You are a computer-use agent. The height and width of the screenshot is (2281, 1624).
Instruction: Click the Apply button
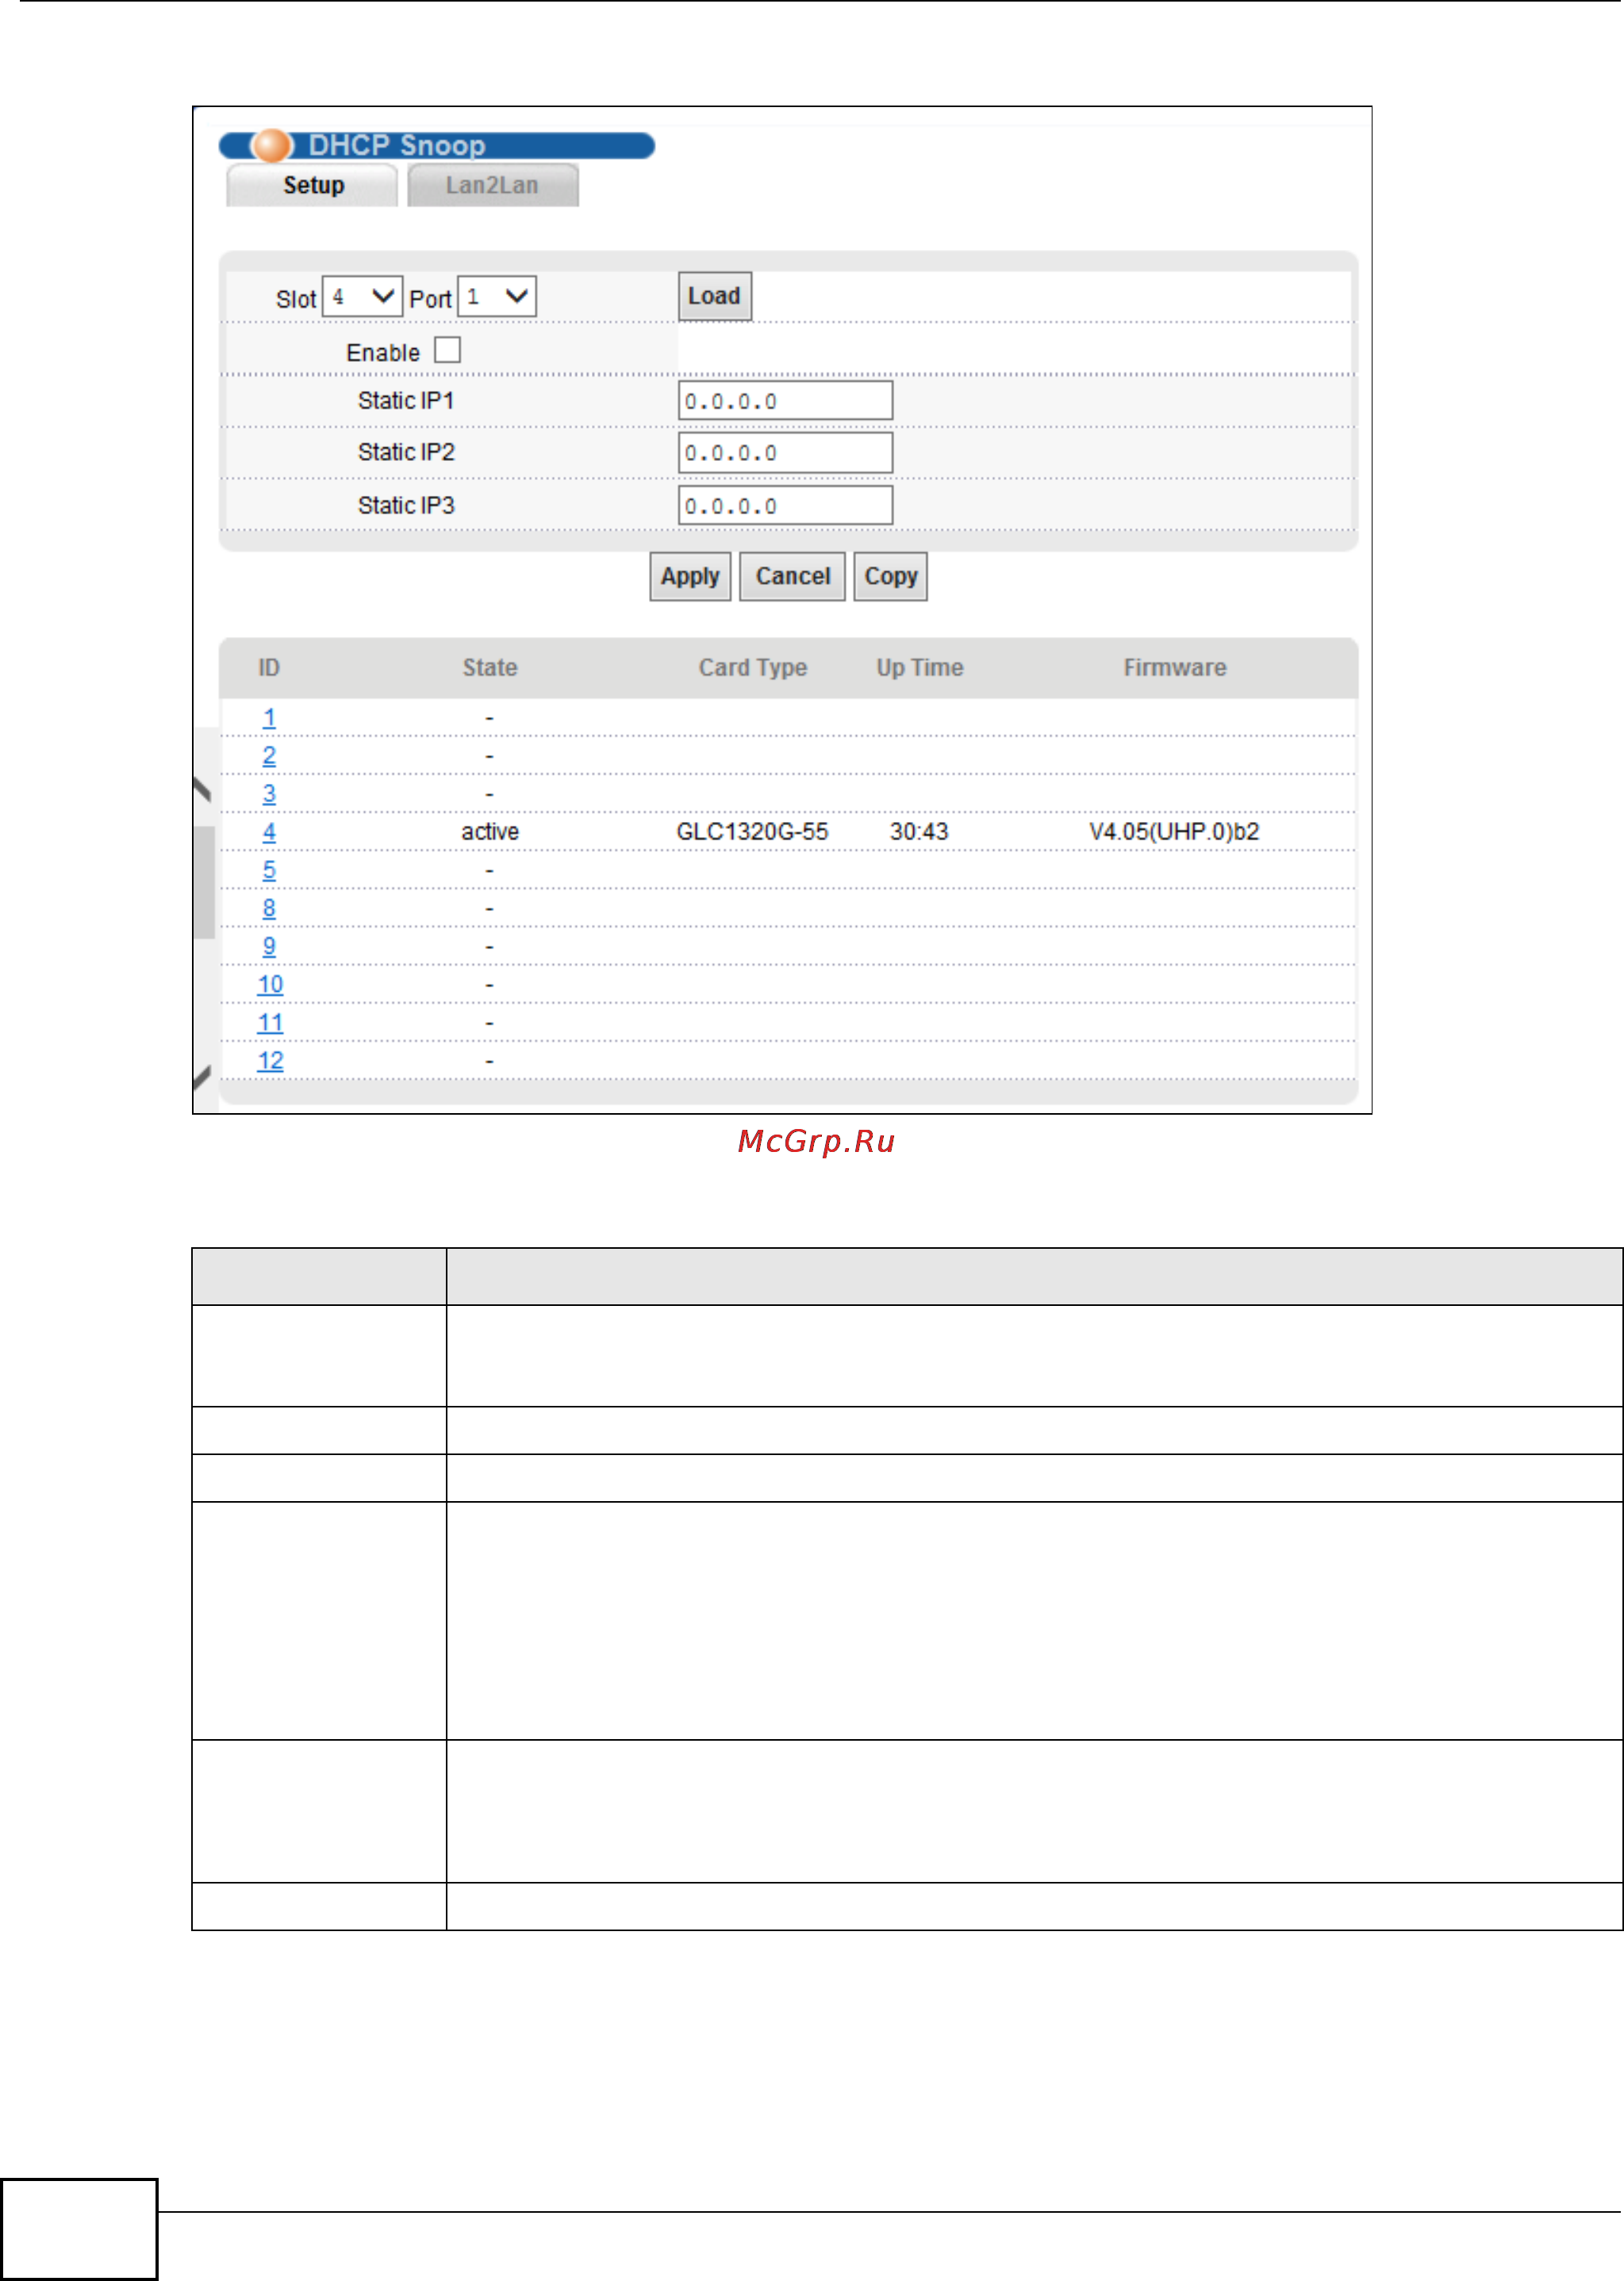click(x=690, y=577)
